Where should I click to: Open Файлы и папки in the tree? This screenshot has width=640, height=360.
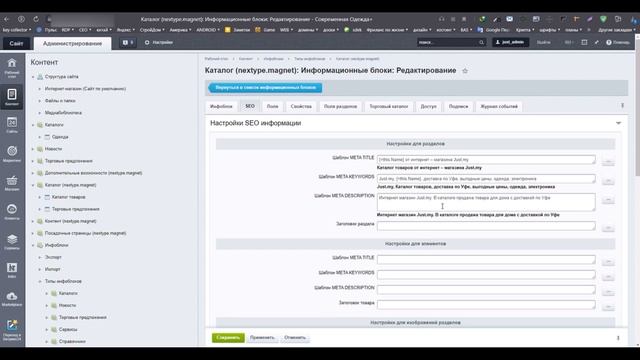point(60,101)
